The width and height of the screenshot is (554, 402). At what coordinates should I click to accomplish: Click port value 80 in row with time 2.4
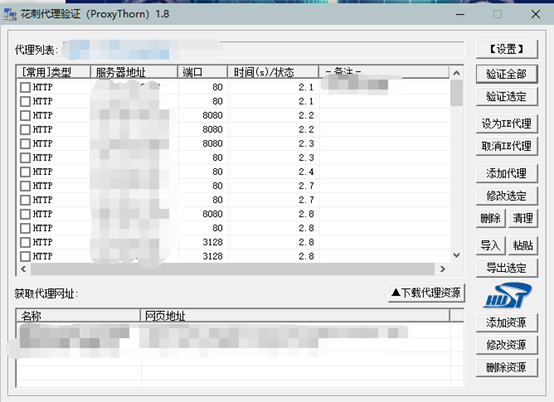[x=217, y=172]
